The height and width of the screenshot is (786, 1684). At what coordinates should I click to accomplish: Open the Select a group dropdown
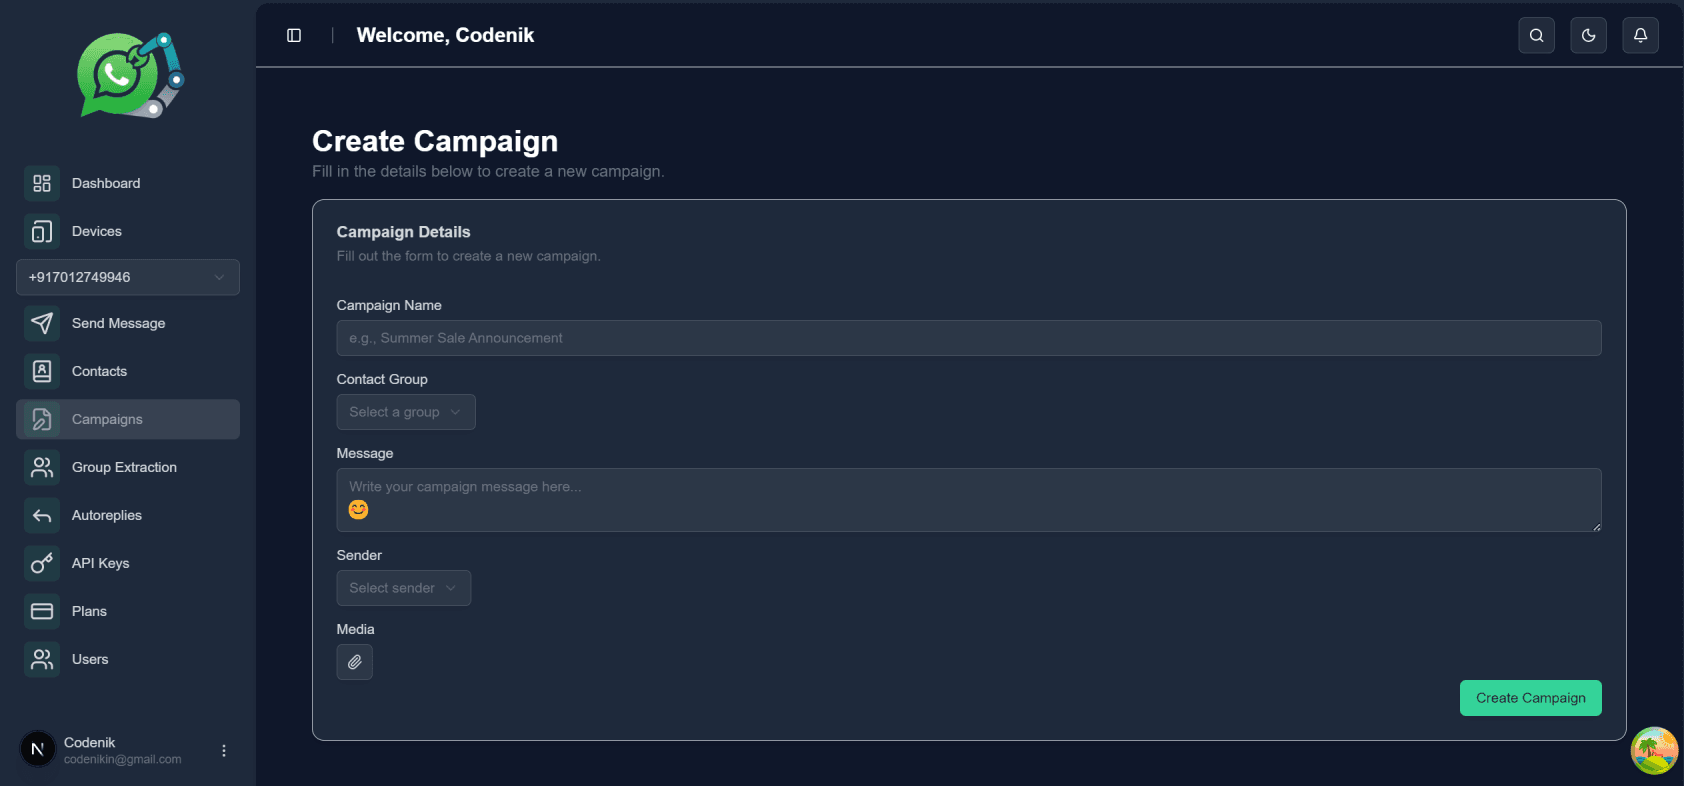click(405, 412)
